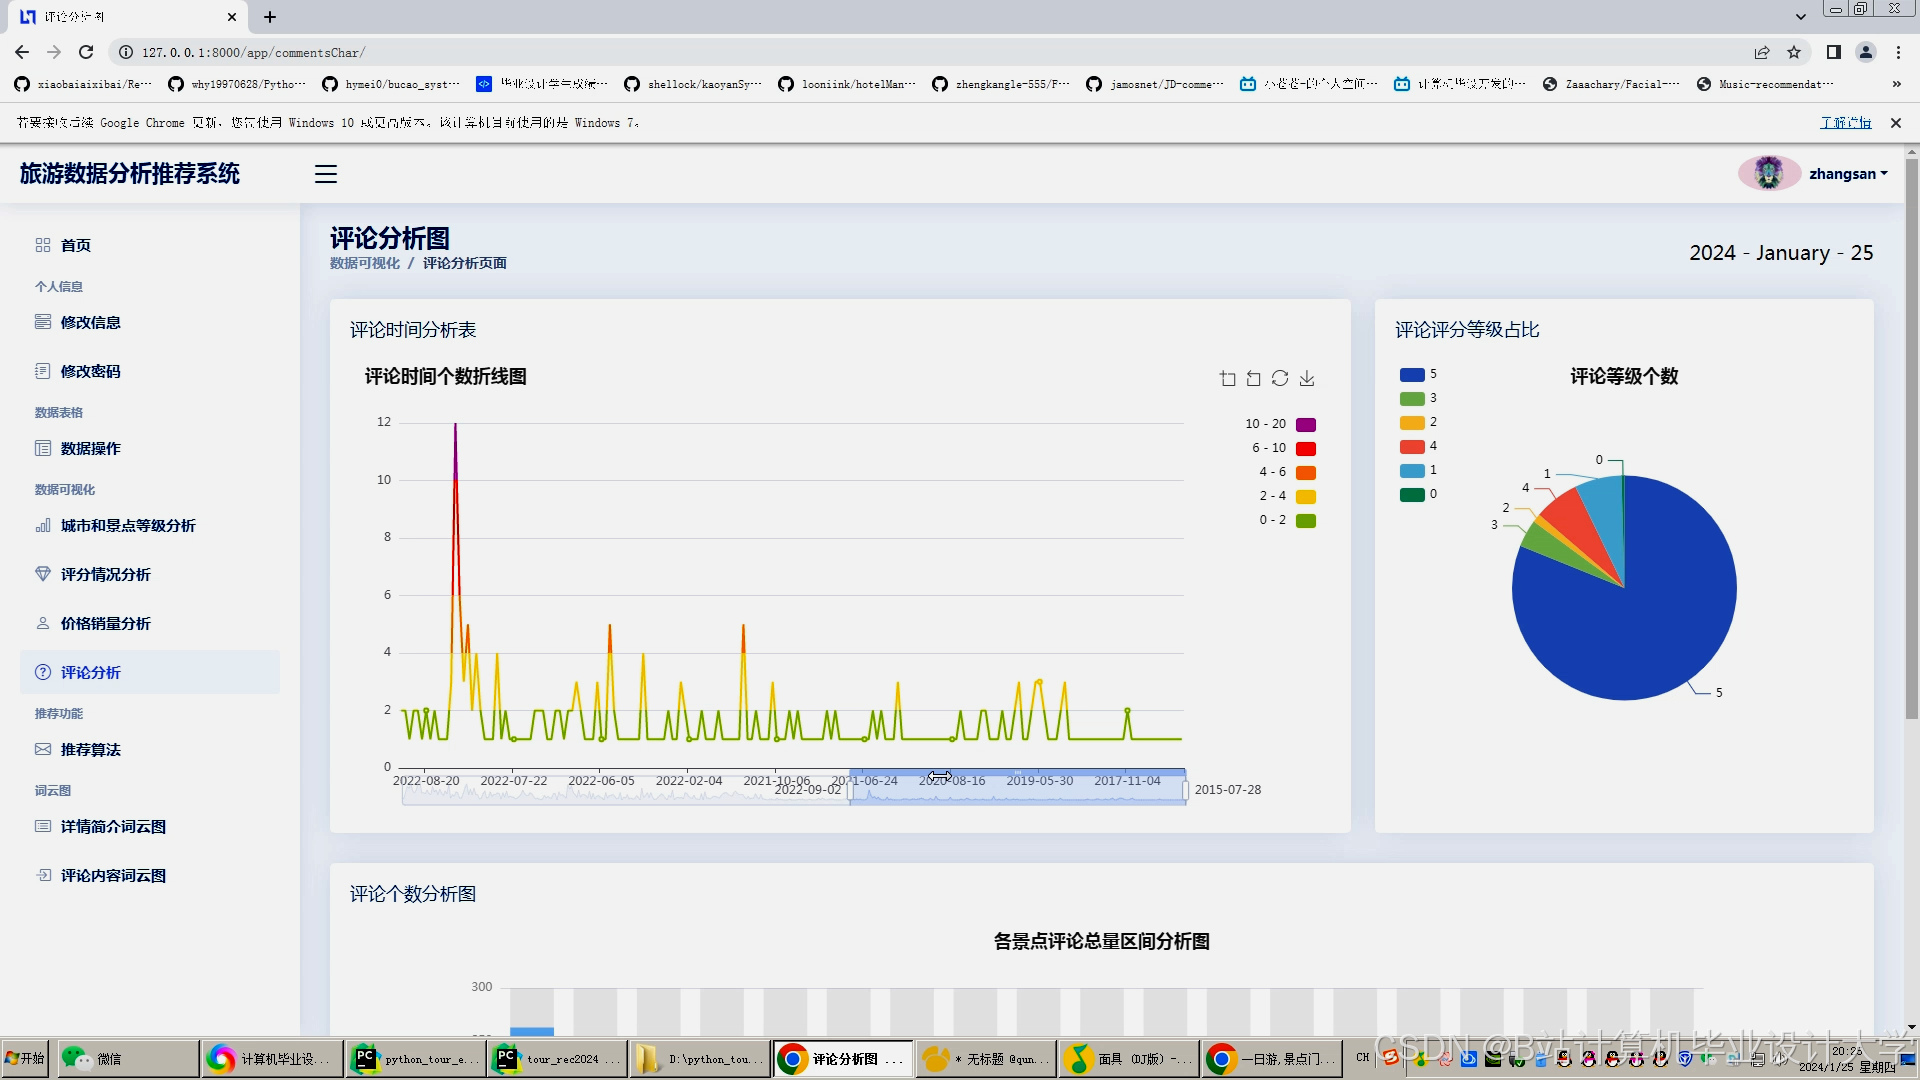Click the data zoom slider right handle
Screen dimensions: 1920x1080
click(1186, 790)
